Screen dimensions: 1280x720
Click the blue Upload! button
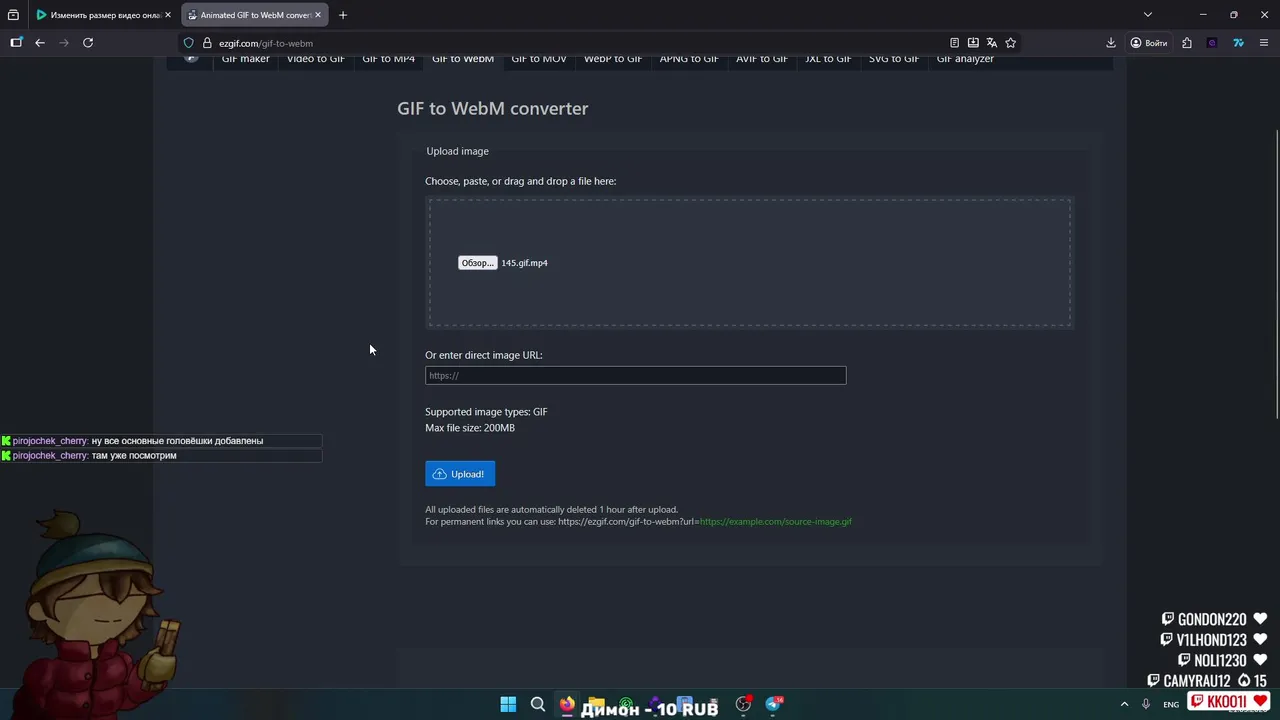pos(460,474)
